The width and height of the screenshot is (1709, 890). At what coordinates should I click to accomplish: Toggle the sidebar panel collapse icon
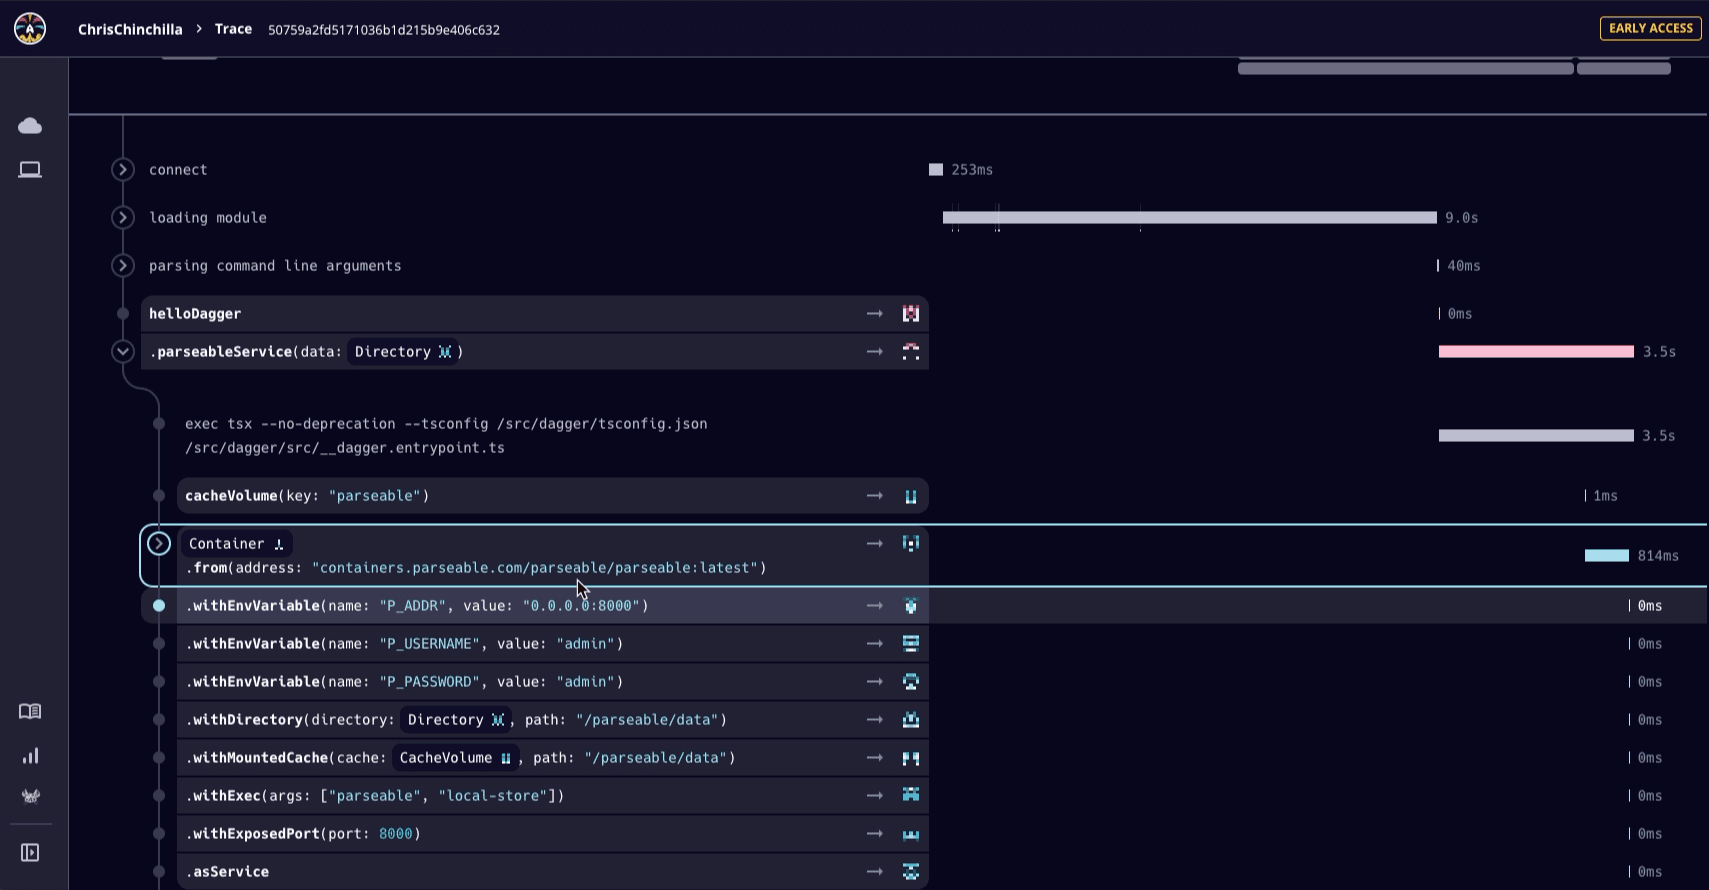(30, 852)
